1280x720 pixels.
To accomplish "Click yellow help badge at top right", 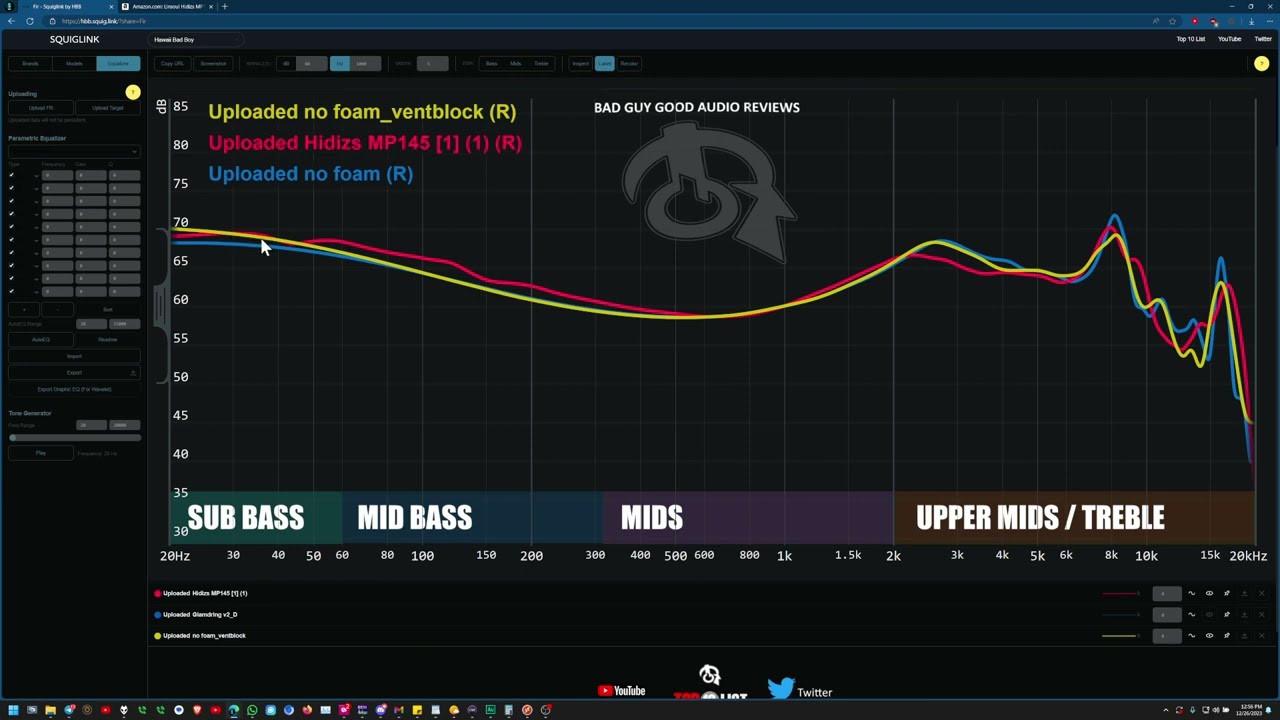I will point(1261,64).
